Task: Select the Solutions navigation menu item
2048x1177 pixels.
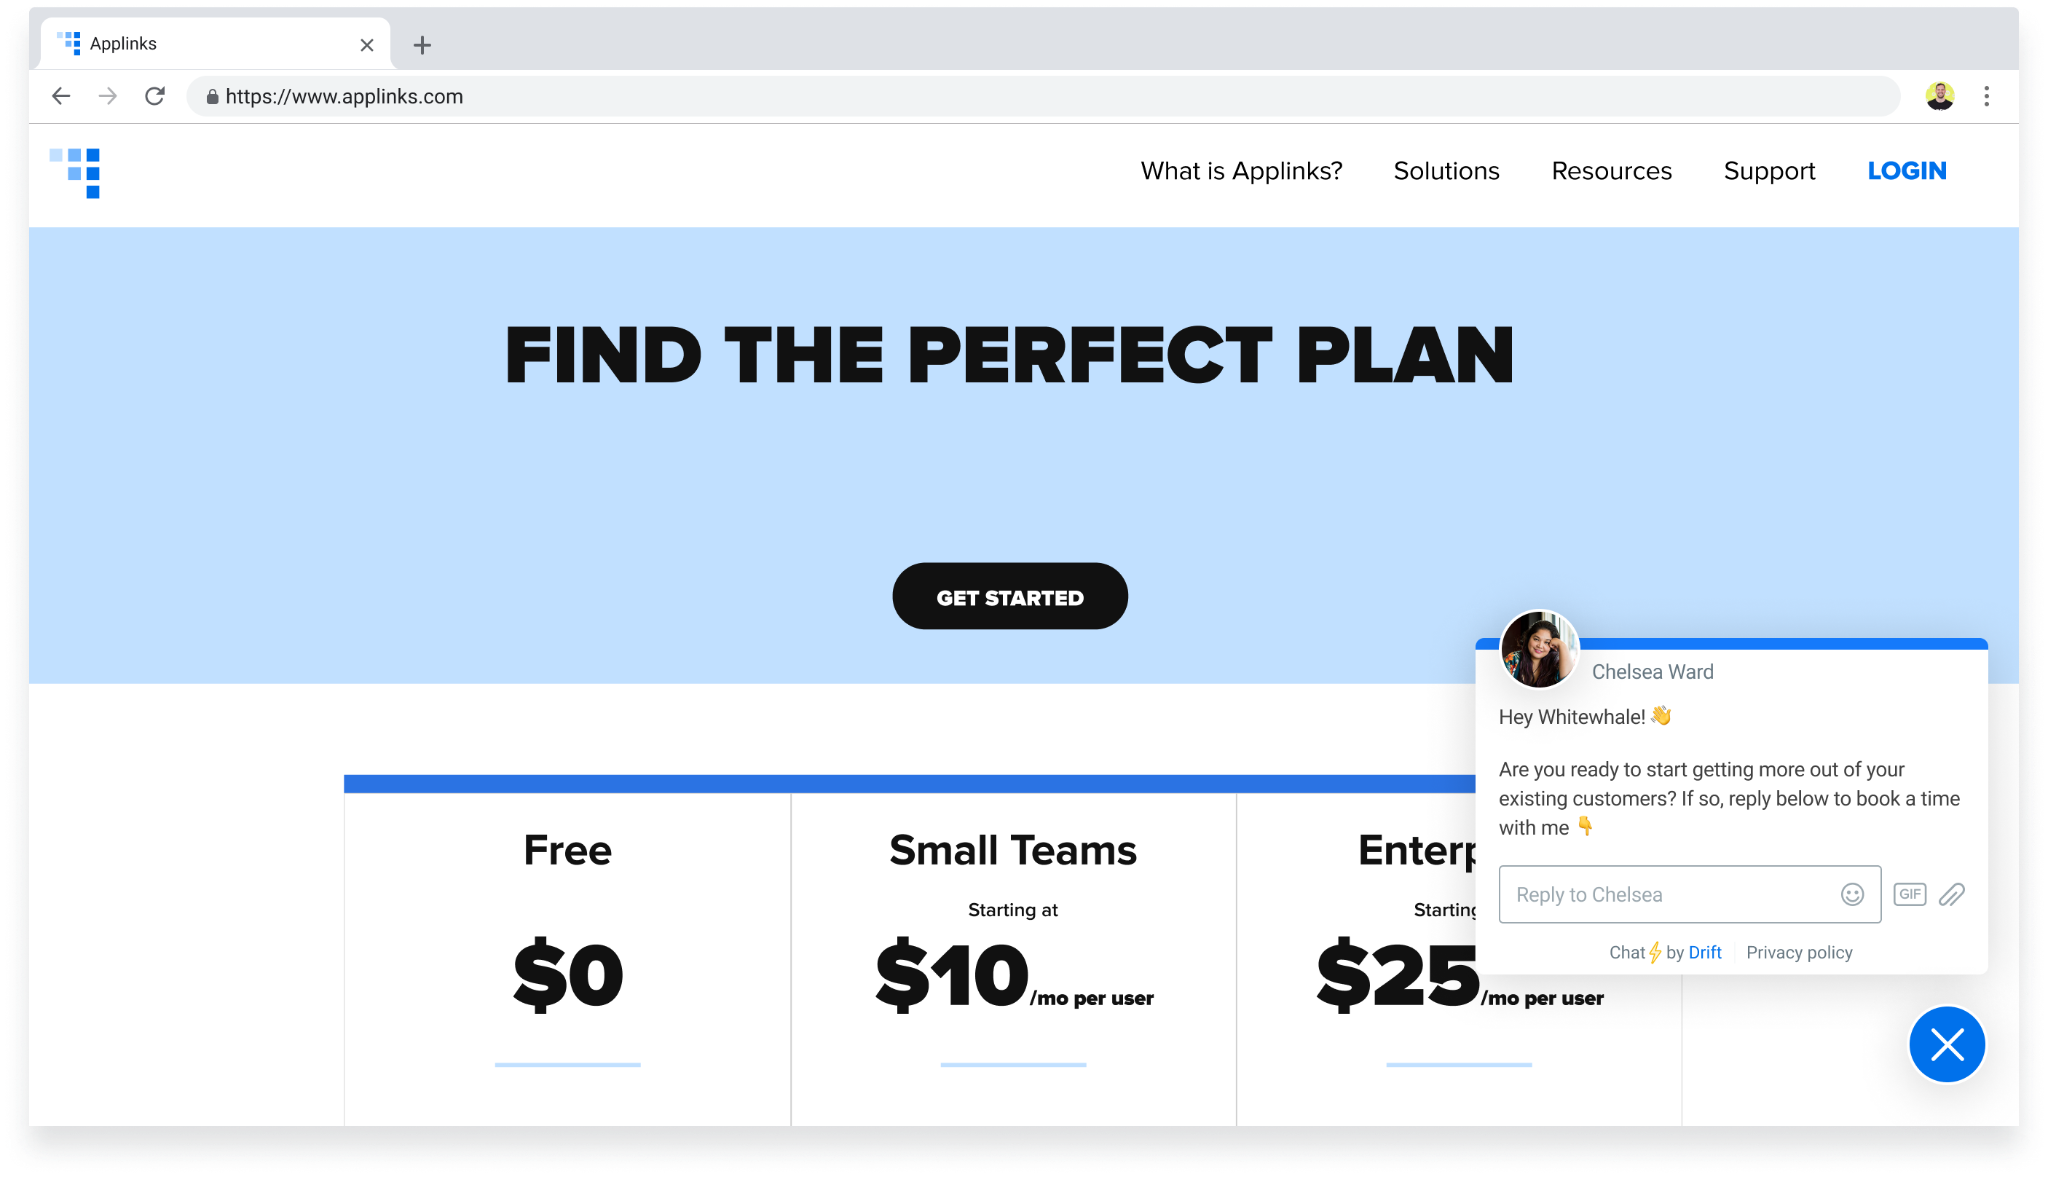Action: [1447, 172]
